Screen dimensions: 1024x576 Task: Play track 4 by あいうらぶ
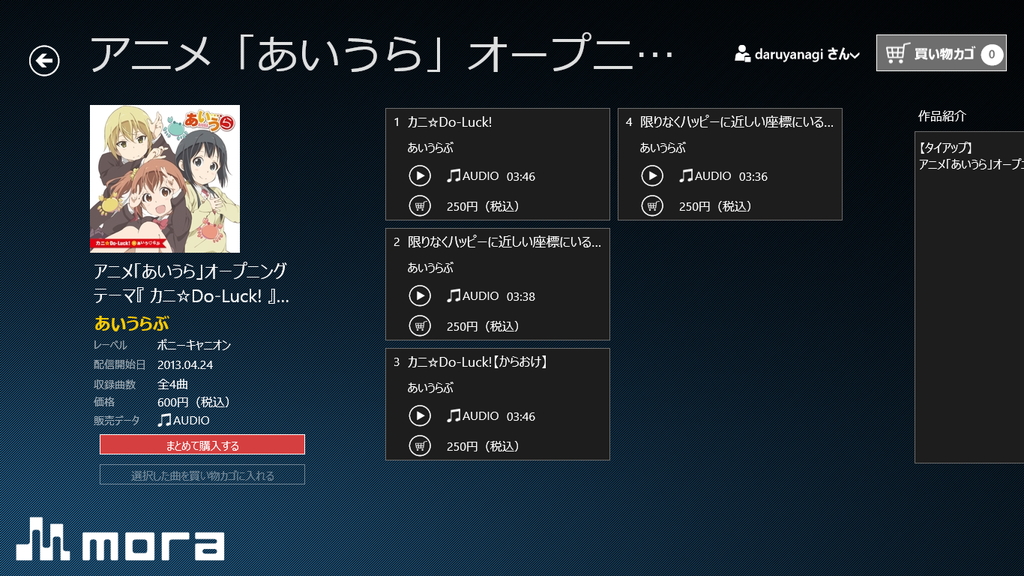click(x=651, y=175)
